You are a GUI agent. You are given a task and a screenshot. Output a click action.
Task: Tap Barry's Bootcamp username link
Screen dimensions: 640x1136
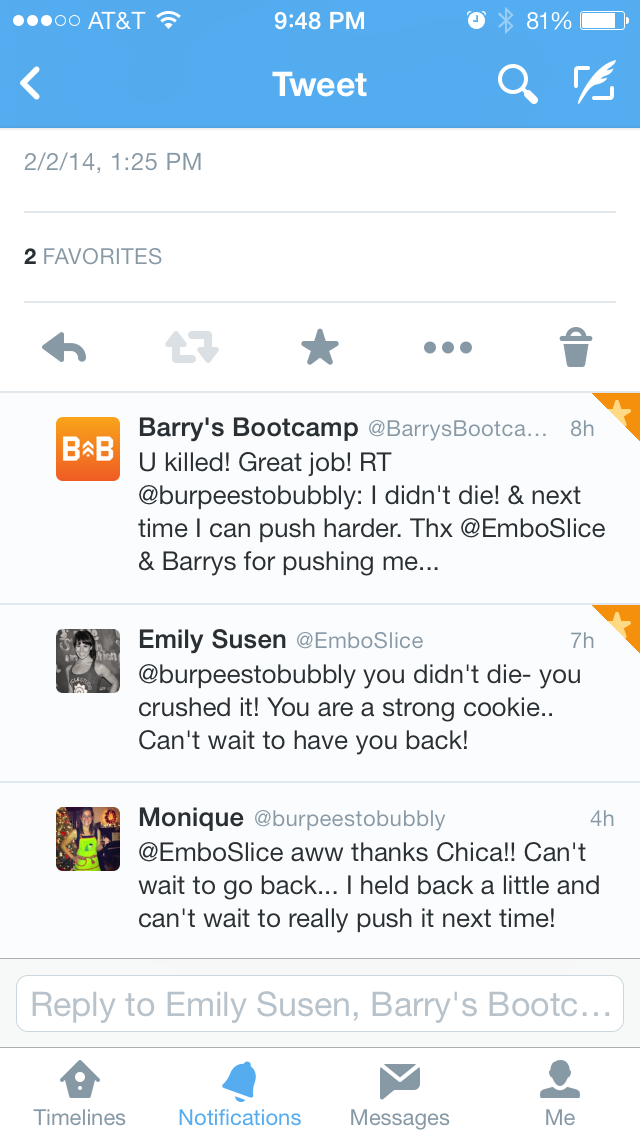pos(248,428)
